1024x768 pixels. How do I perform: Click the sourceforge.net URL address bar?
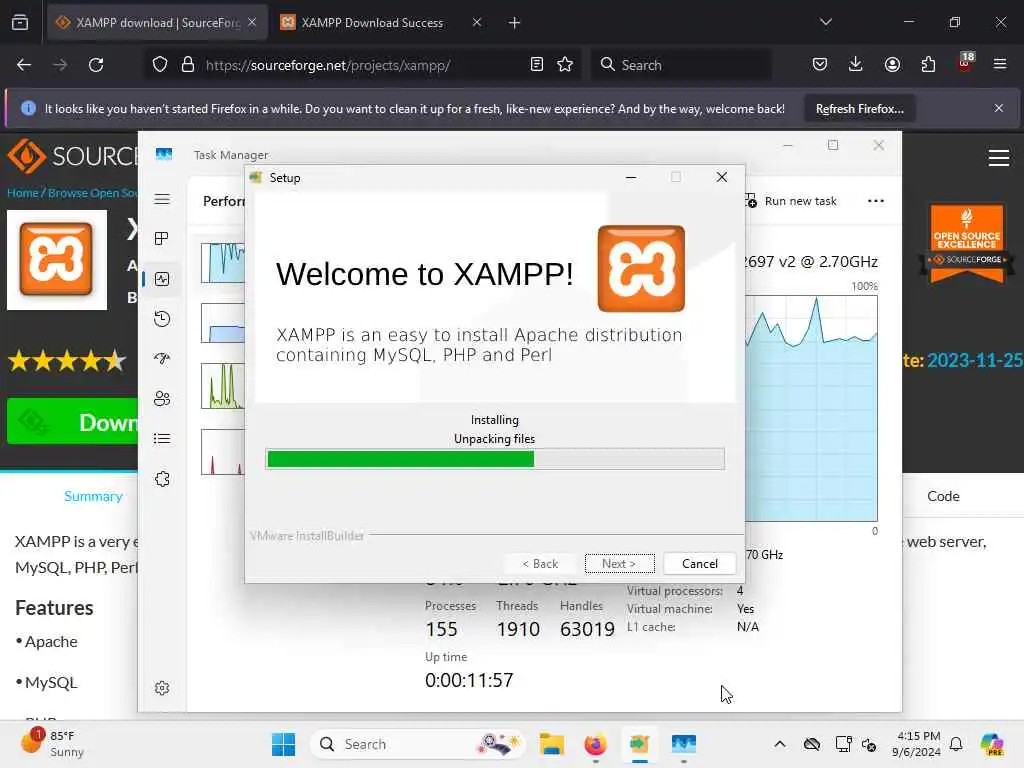(x=327, y=65)
